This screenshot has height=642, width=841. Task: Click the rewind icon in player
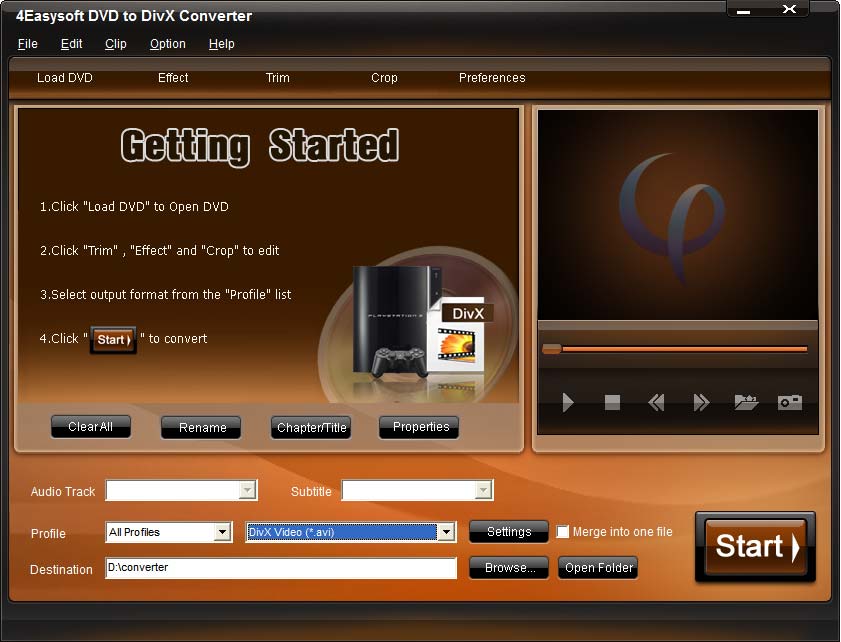click(656, 402)
